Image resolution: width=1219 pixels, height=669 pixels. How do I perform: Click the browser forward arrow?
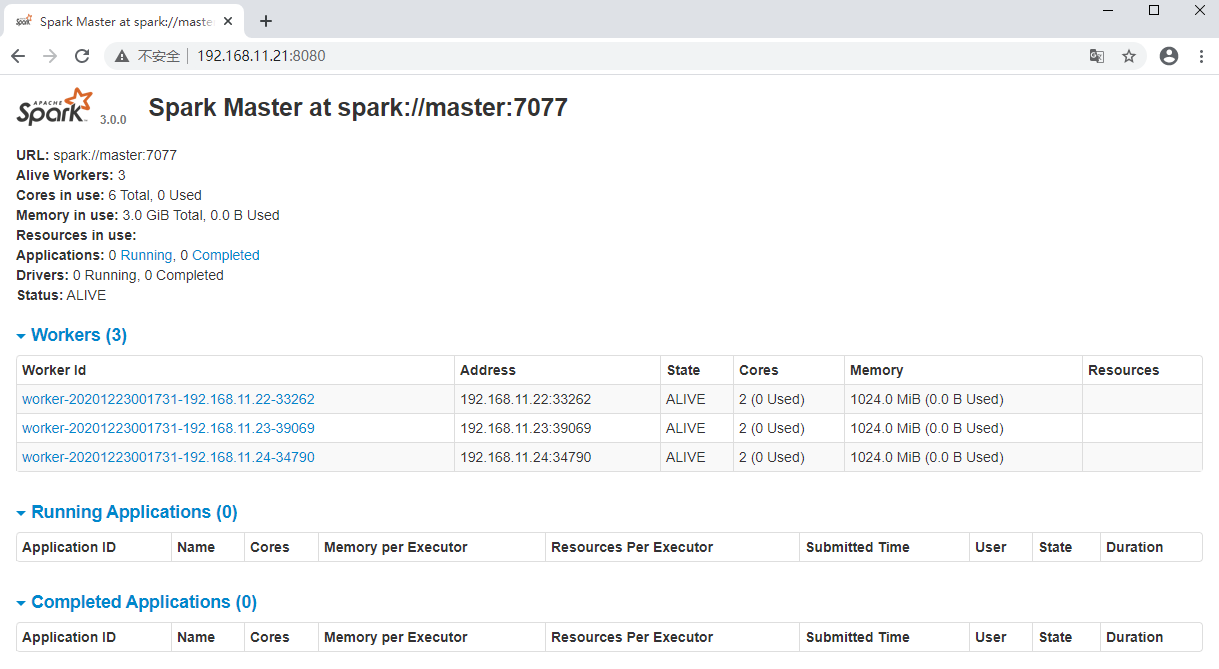49,56
